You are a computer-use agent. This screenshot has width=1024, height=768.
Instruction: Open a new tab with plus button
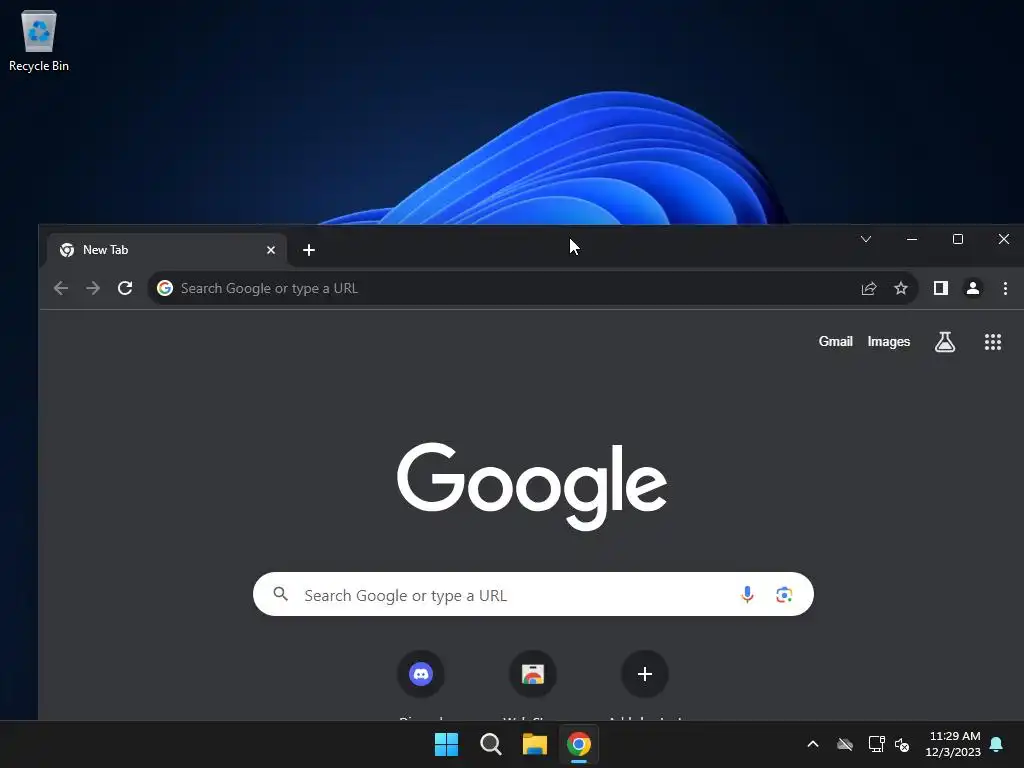click(309, 250)
